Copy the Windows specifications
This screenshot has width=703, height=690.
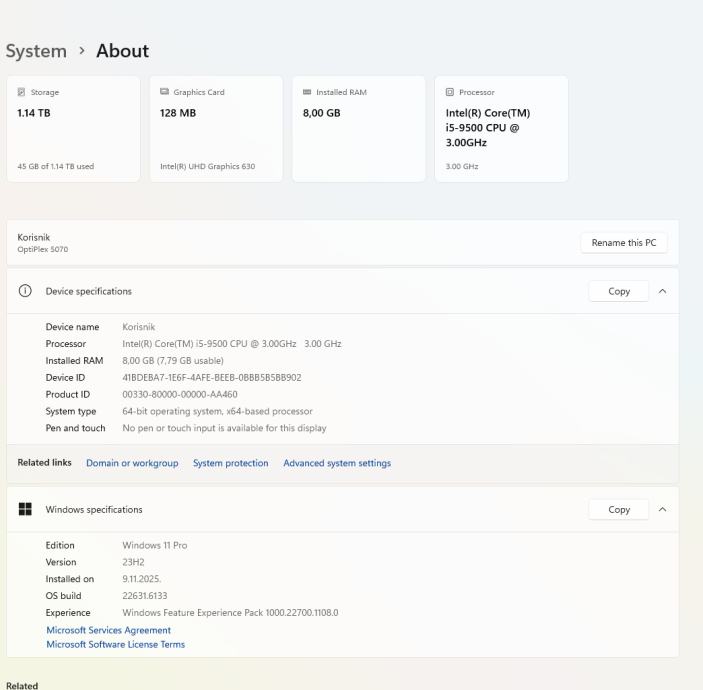coord(619,509)
